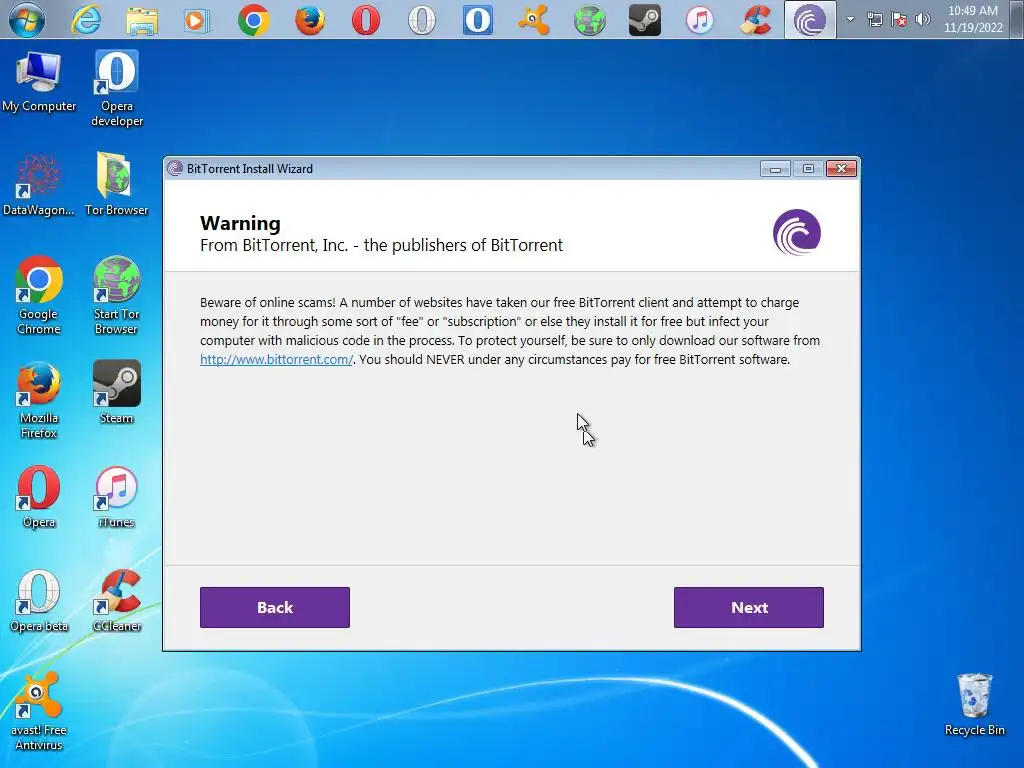Open Windows Explorer folder in taskbar
The image size is (1024, 768).
coord(142,20)
